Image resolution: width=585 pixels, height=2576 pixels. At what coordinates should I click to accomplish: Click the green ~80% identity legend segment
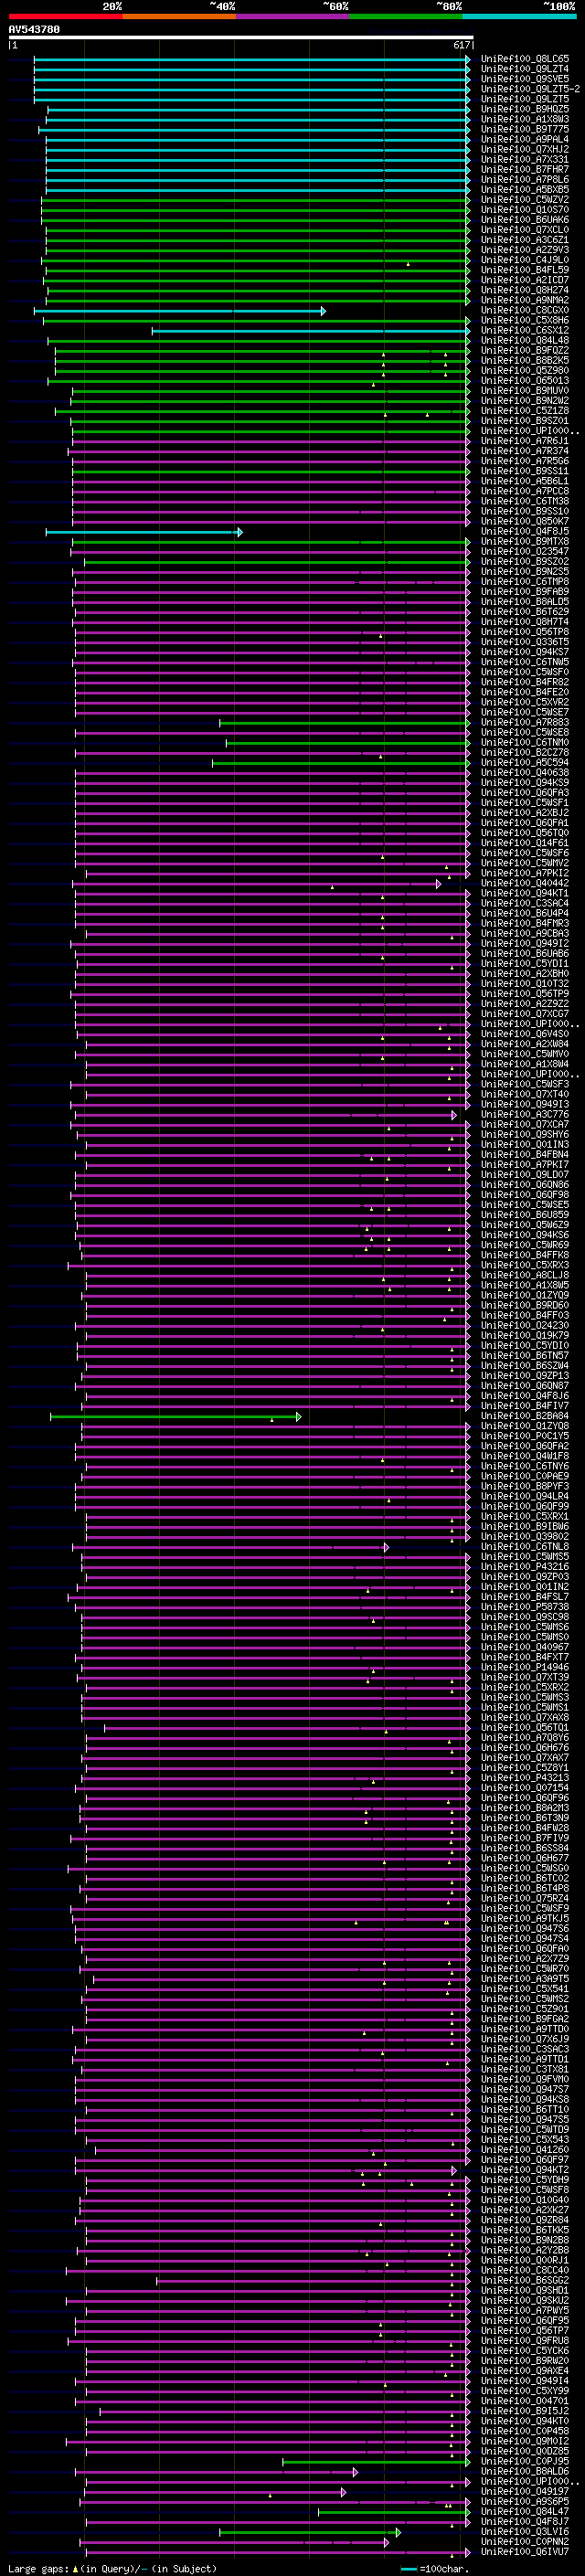pyautogui.click(x=406, y=16)
